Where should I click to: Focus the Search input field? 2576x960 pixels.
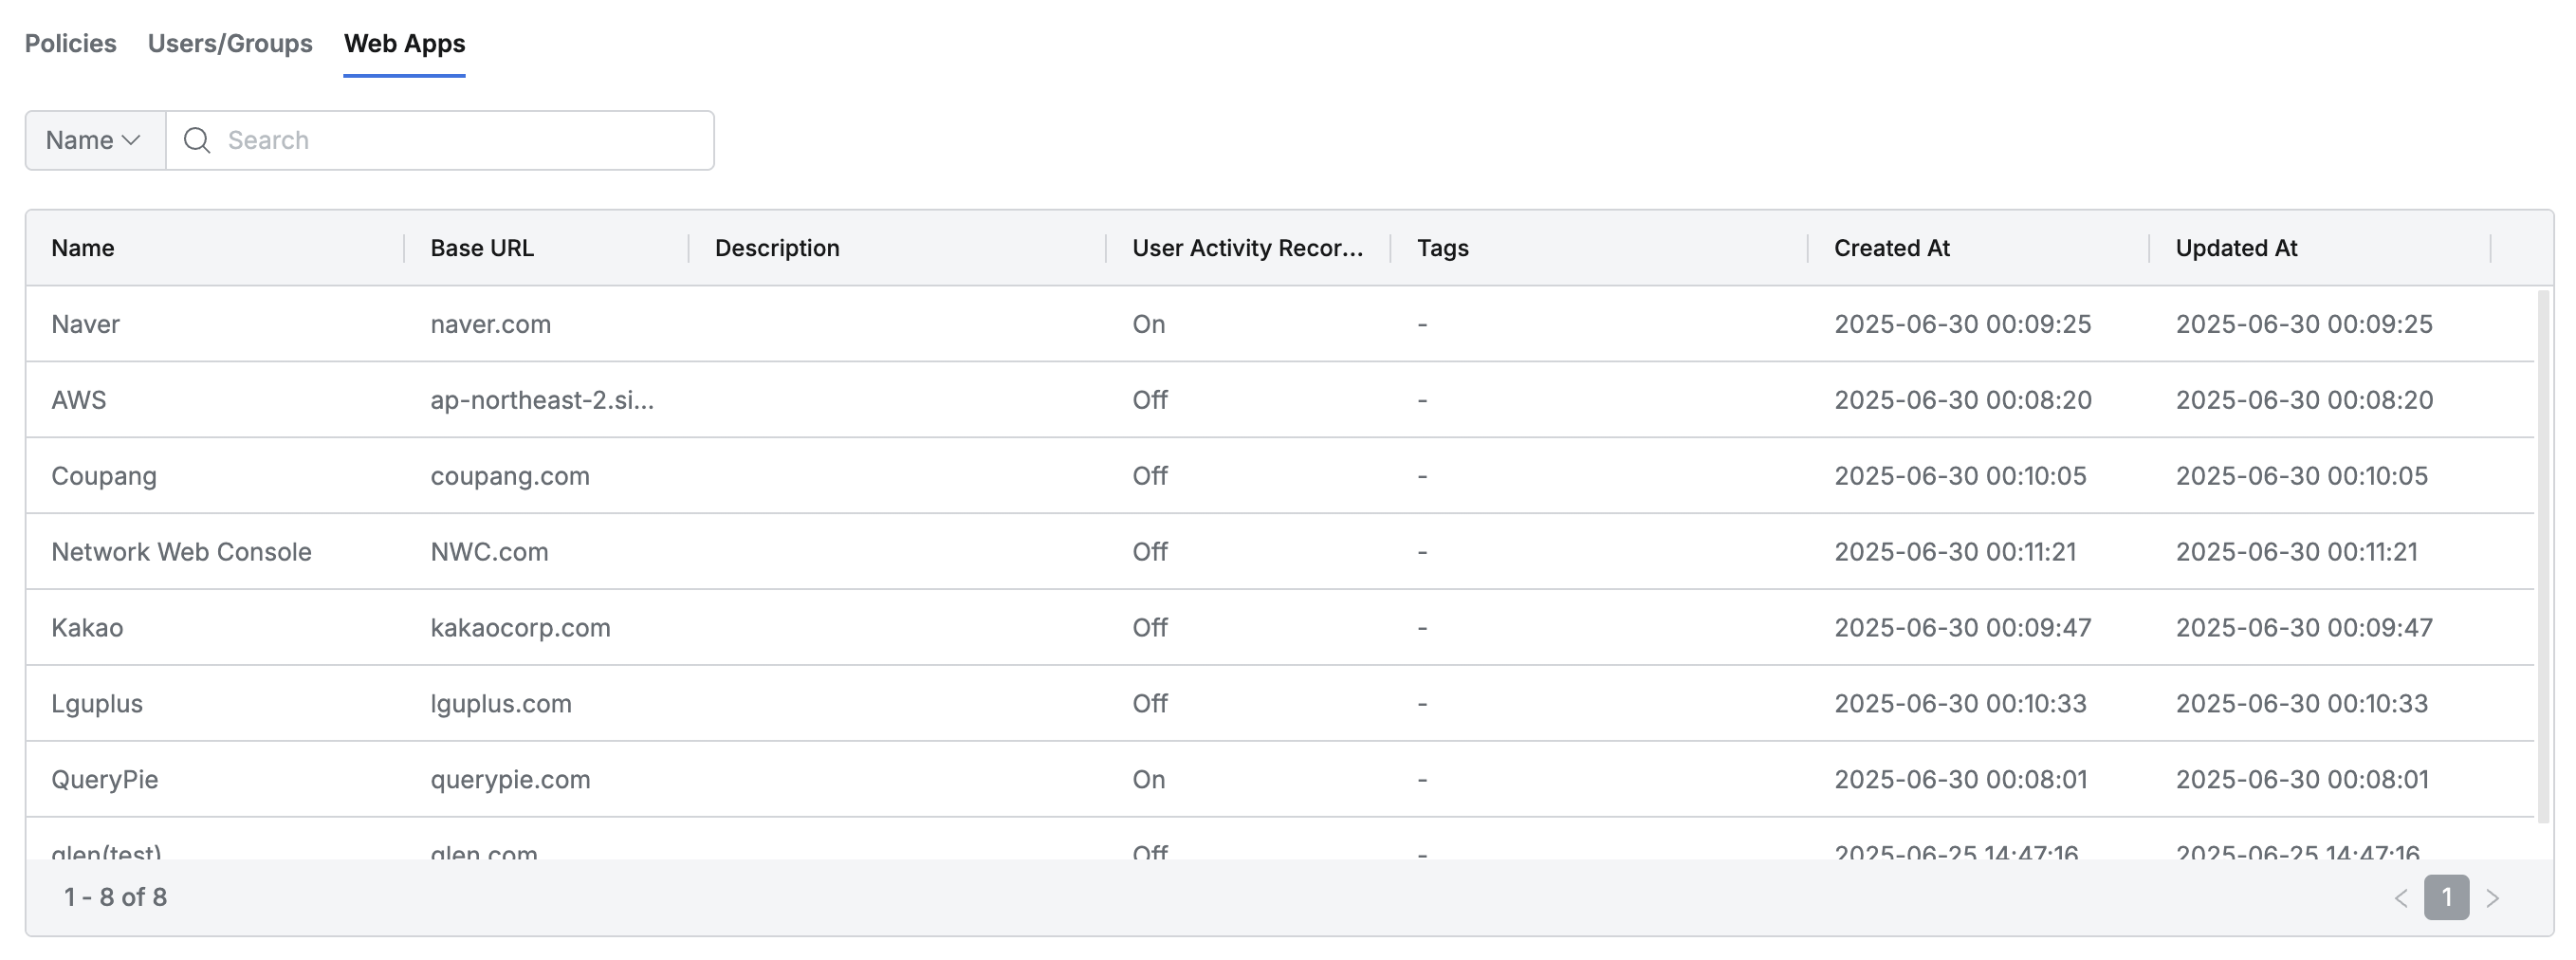pyautogui.click(x=460, y=140)
